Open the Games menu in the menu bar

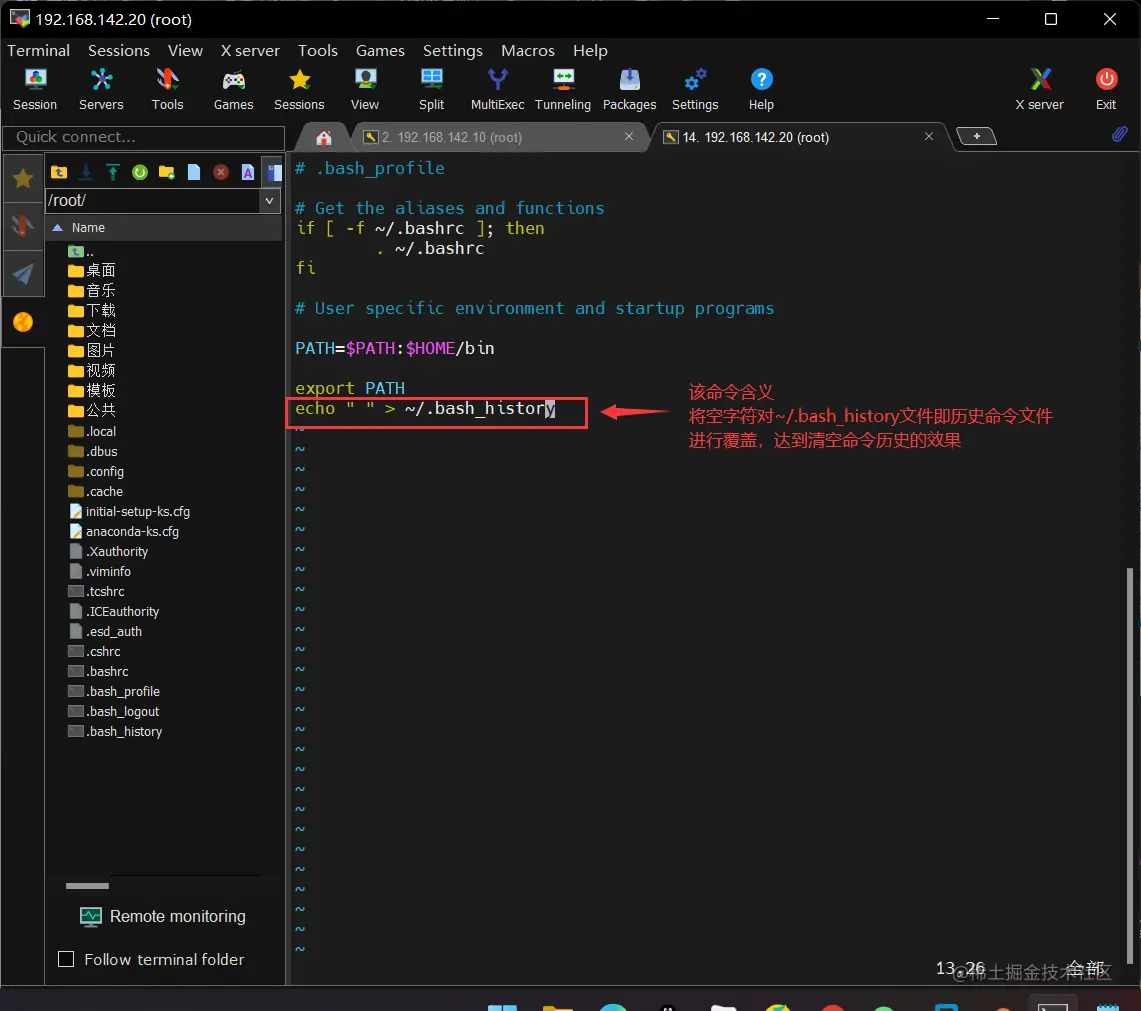click(x=380, y=50)
